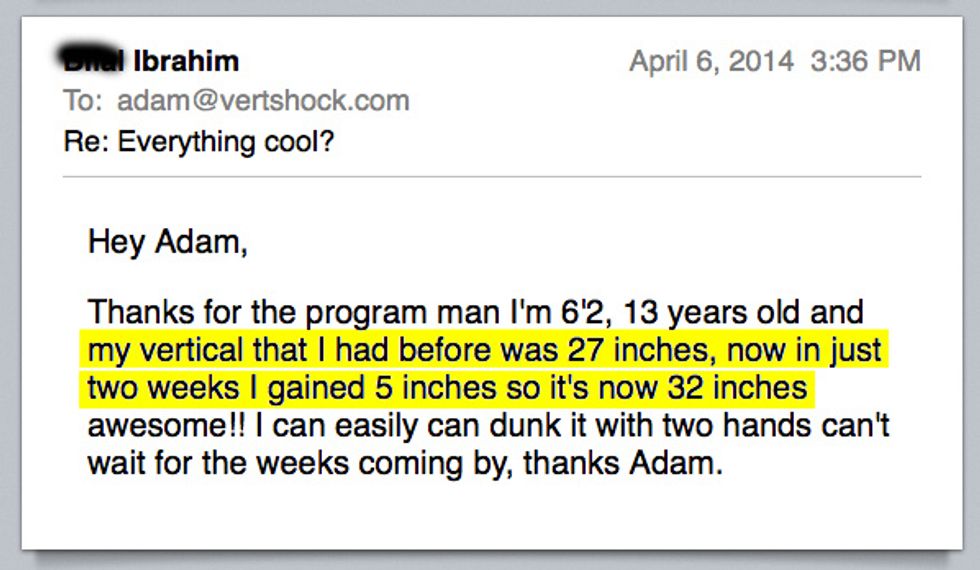Click the "Hey Adam," greeting
The width and height of the screenshot is (980, 570).
pyautogui.click(x=167, y=241)
